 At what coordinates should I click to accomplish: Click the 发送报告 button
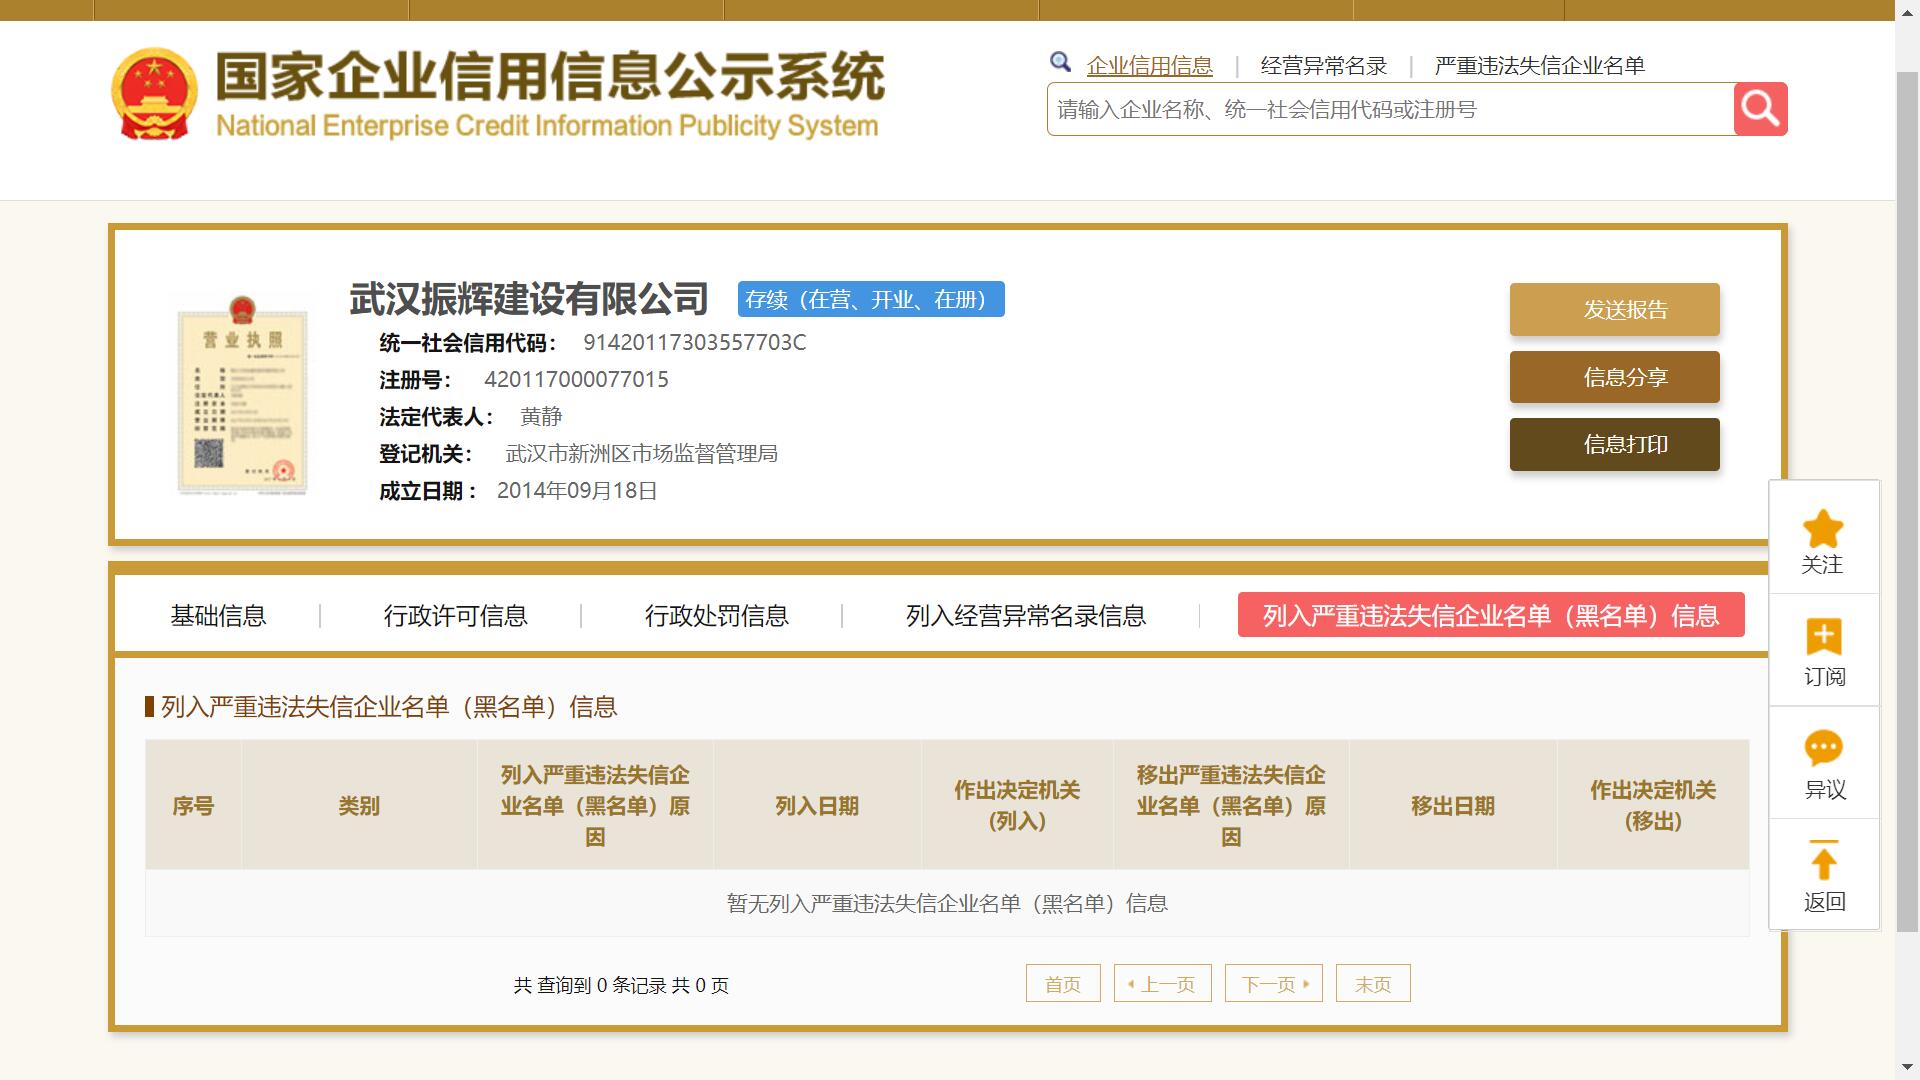point(1614,310)
